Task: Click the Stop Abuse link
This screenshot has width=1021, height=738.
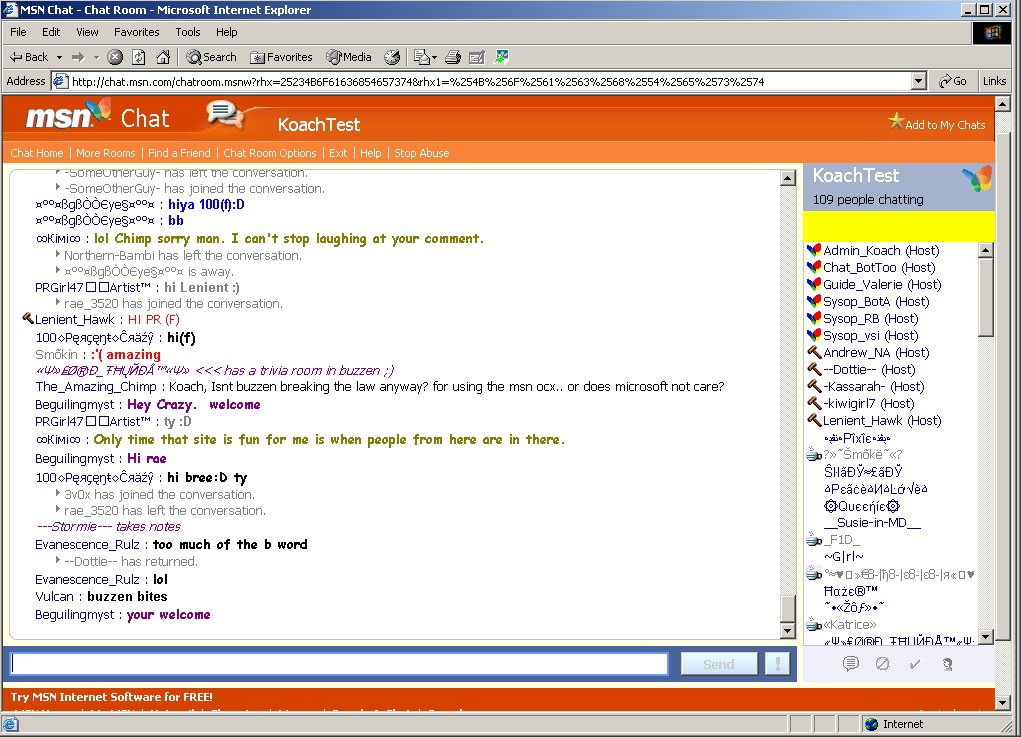Action: pyautogui.click(x=421, y=153)
